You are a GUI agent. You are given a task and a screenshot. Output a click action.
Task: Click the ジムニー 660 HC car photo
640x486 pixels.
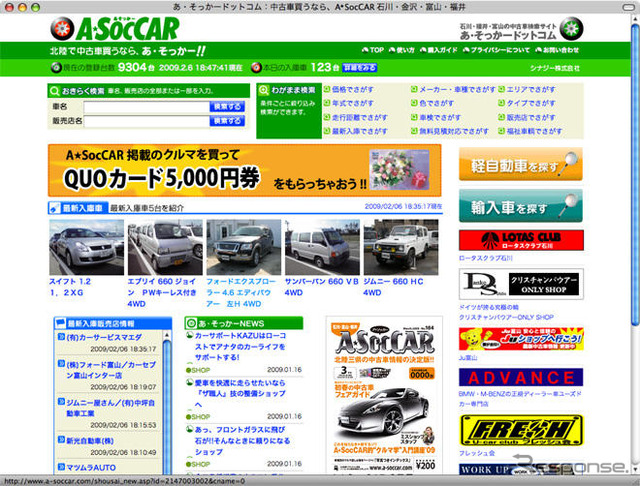pyautogui.click(x=401, y=247)
